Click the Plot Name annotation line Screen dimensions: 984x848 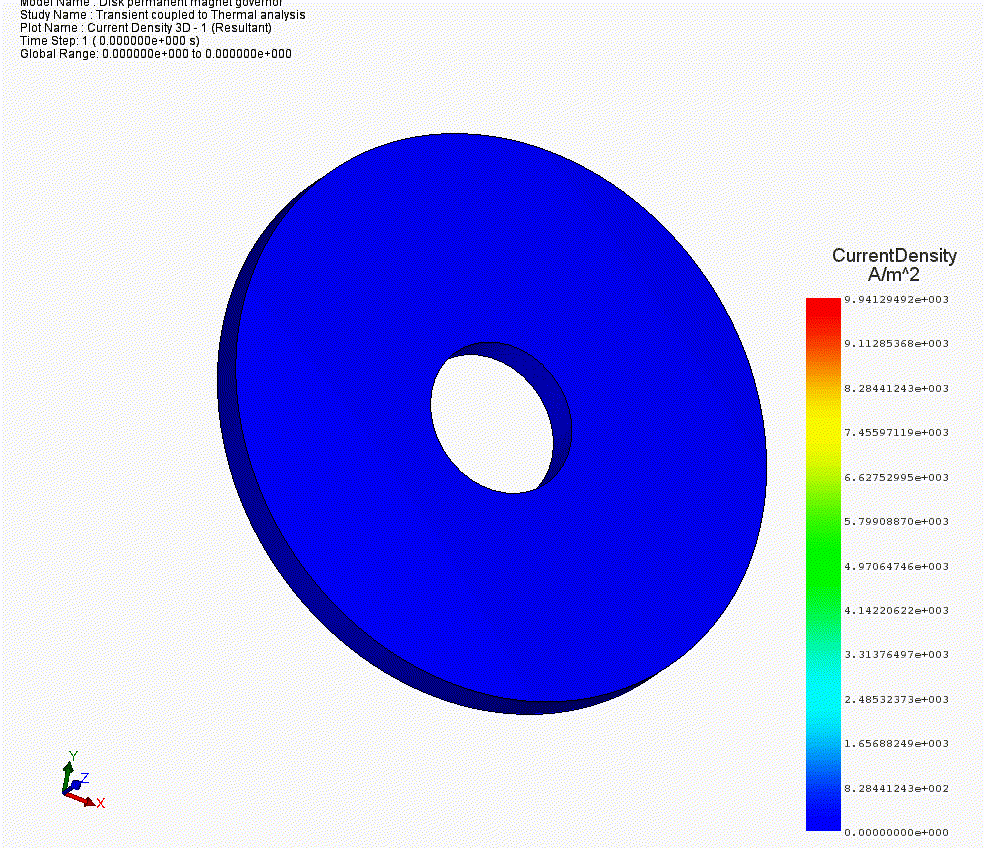pyautogui.click(x=145, y=28)
